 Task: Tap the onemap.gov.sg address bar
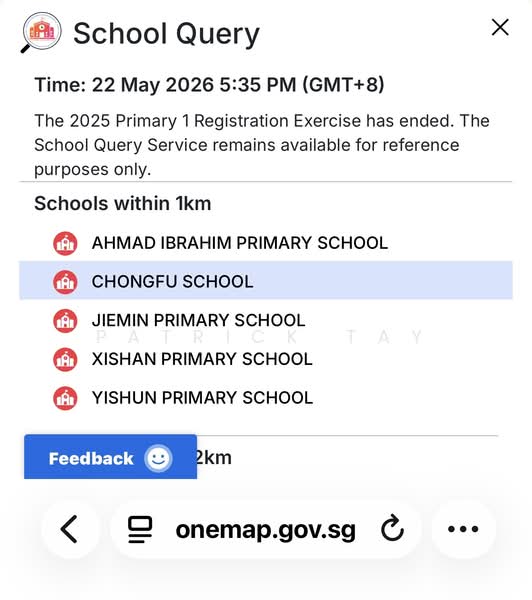point(266,530)
